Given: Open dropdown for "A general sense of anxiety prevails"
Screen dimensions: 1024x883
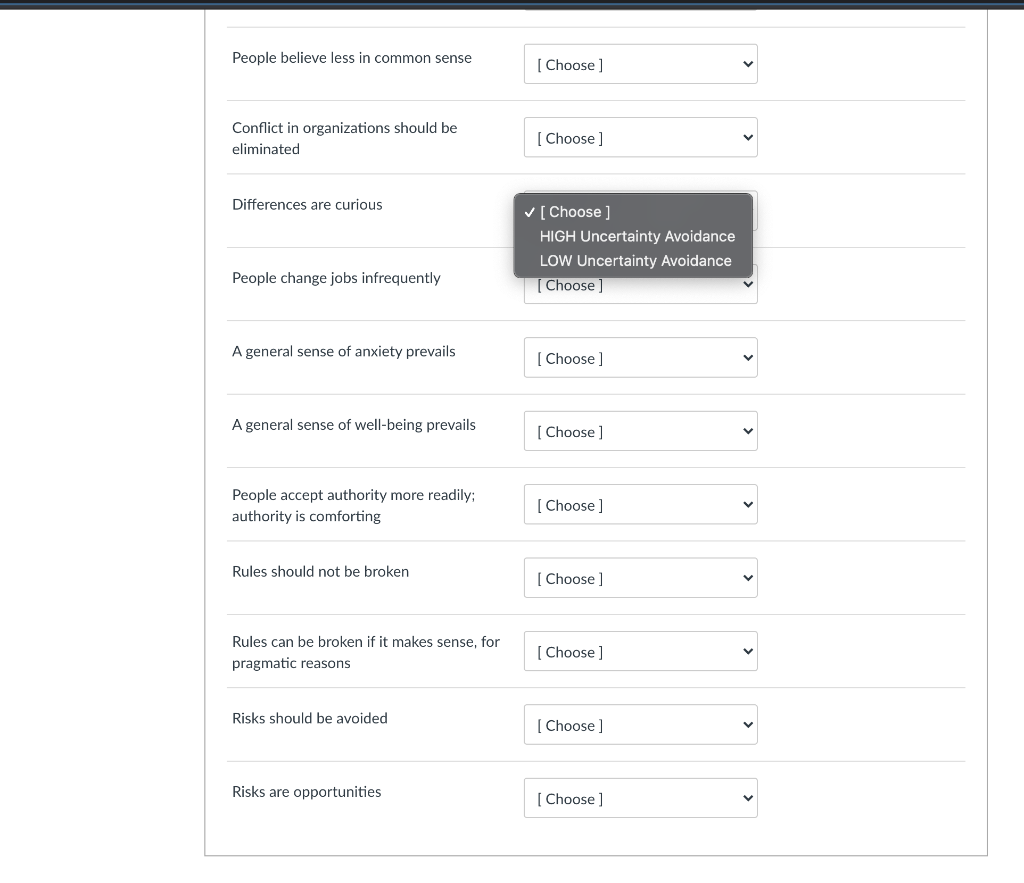Looking at the screenshot, I should coord(640,358).
